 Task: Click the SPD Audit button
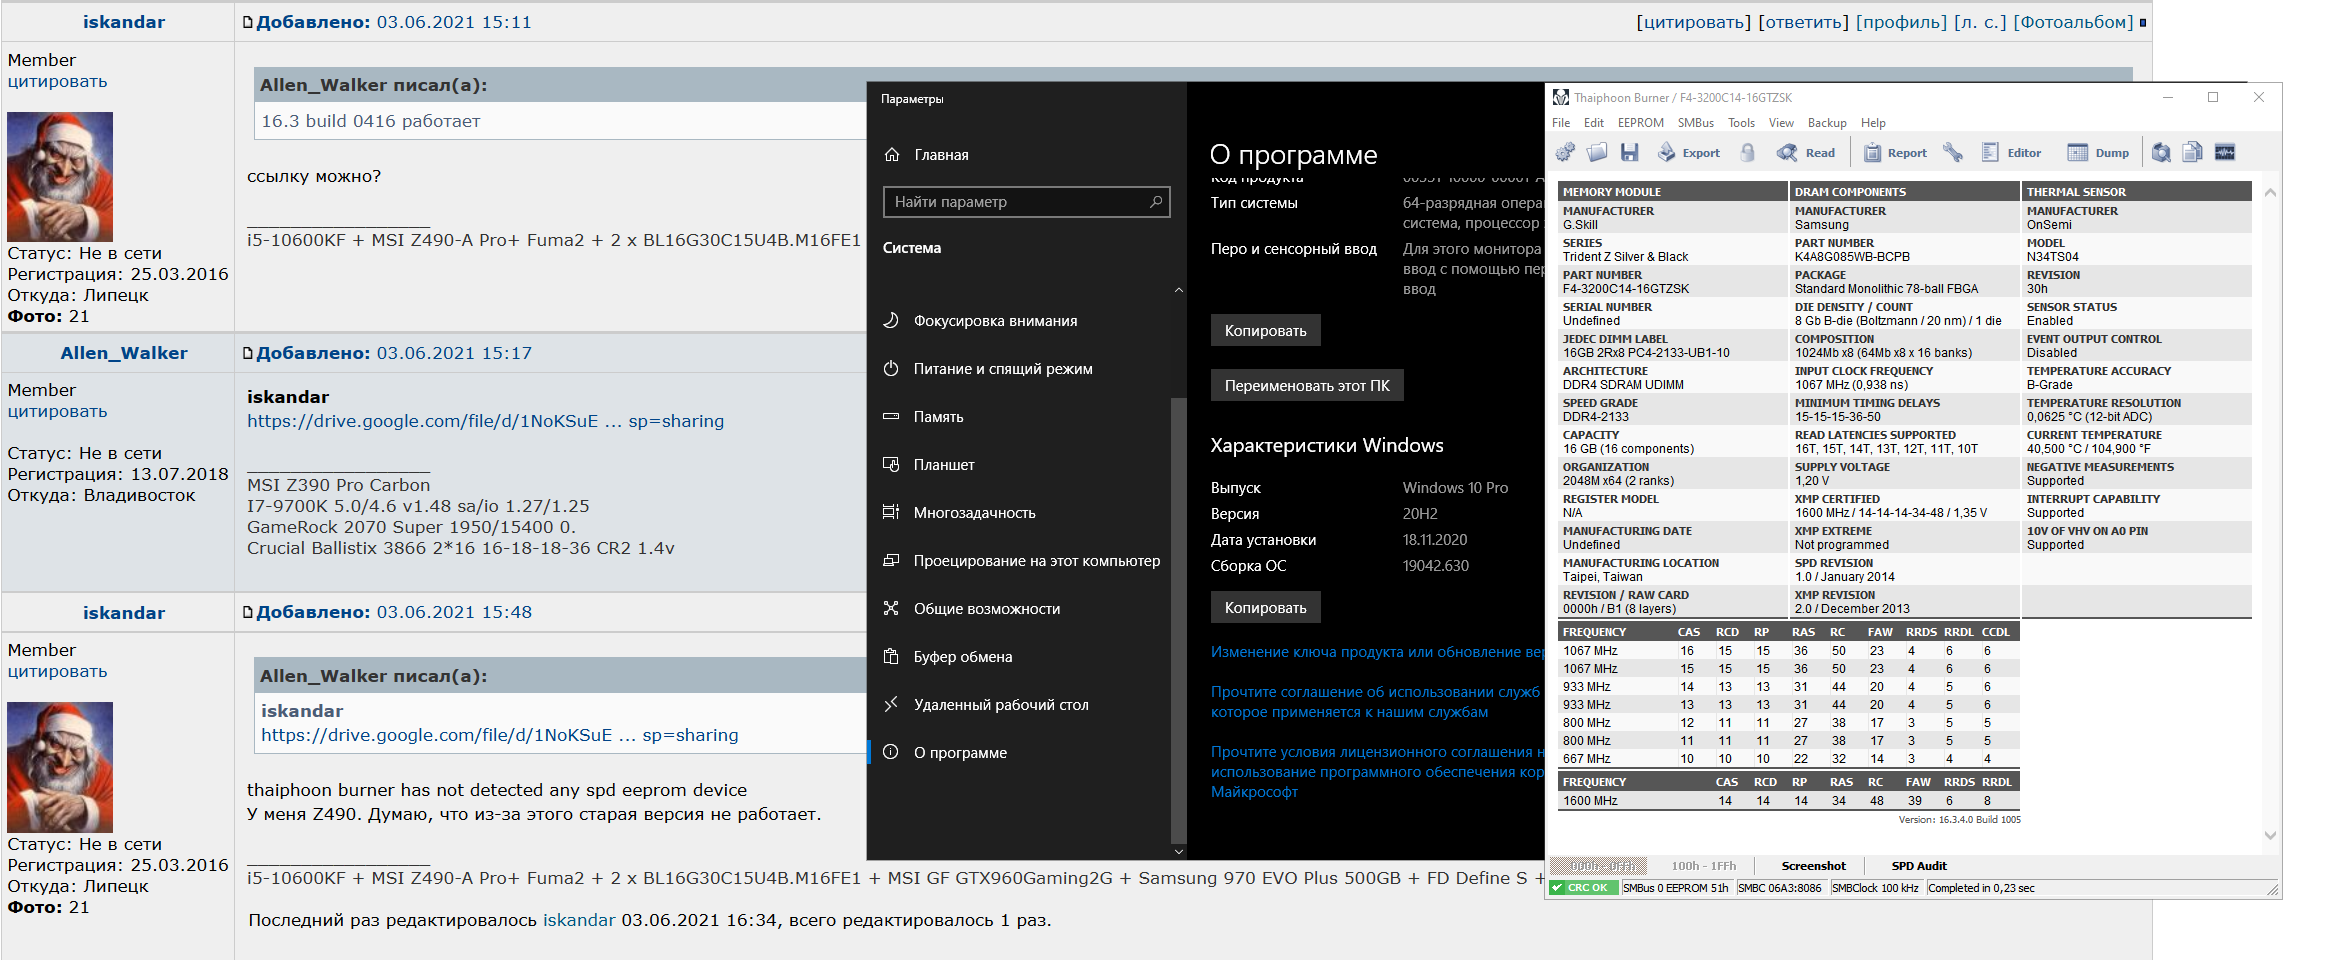point(1919,866)
